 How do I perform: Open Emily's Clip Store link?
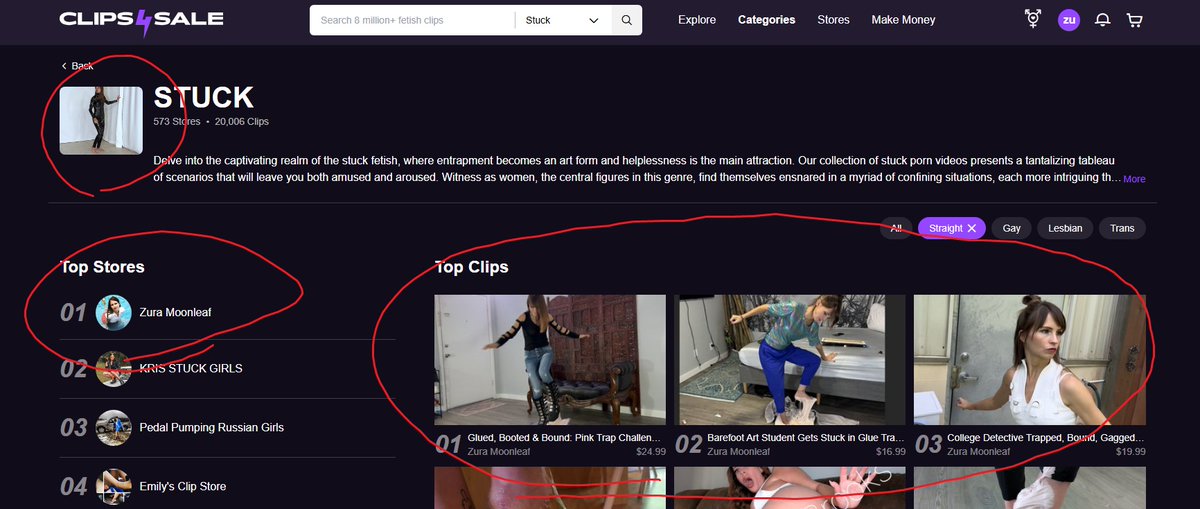pos(183,486)
